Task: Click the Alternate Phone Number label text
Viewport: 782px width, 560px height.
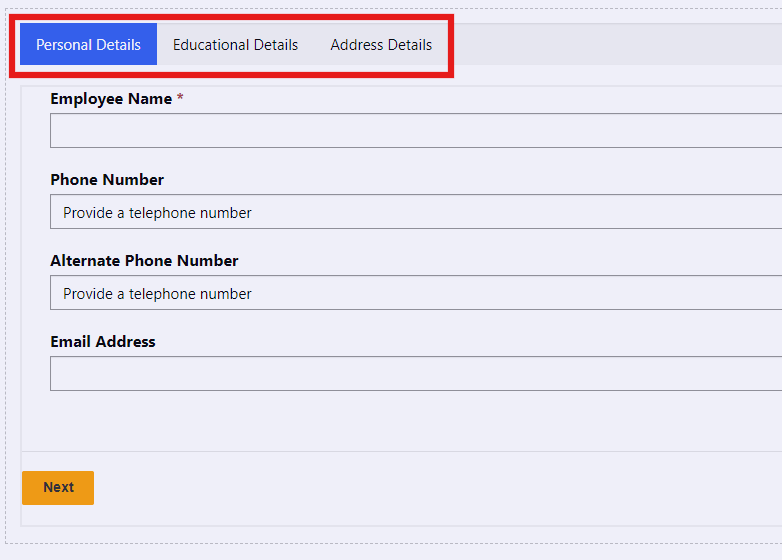Action: (x=144, y=261)
